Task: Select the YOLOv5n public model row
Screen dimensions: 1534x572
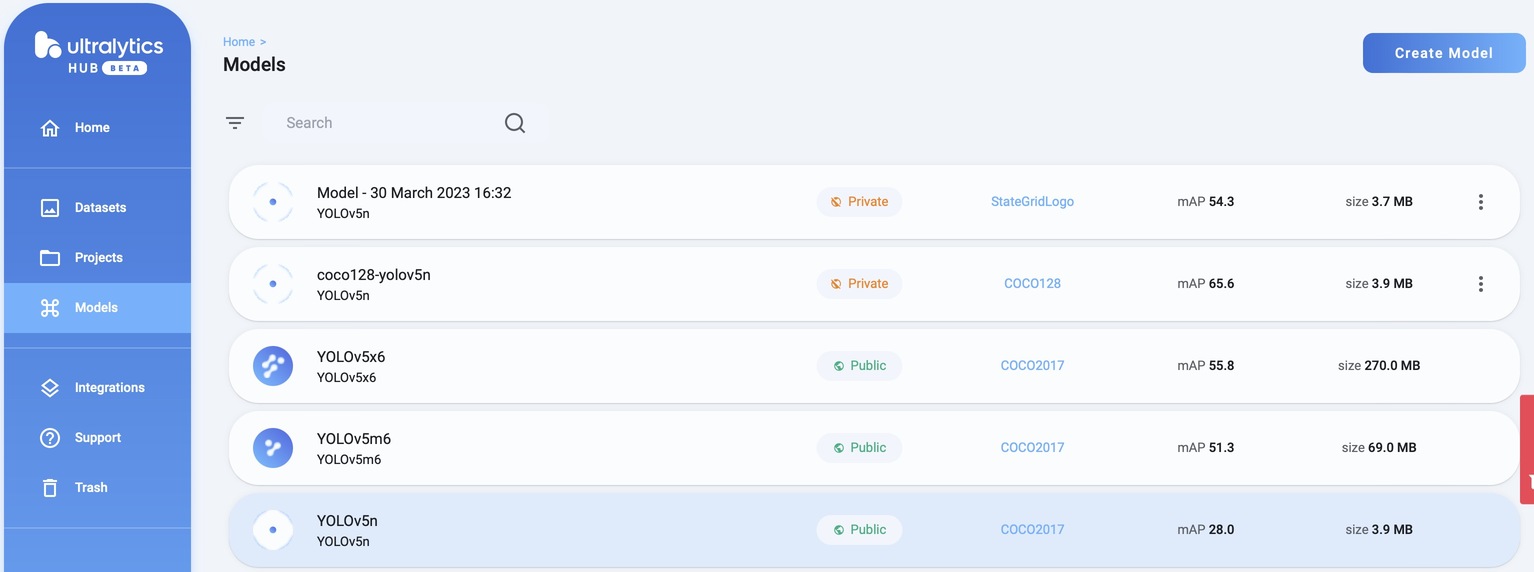Action: point(600,530)
